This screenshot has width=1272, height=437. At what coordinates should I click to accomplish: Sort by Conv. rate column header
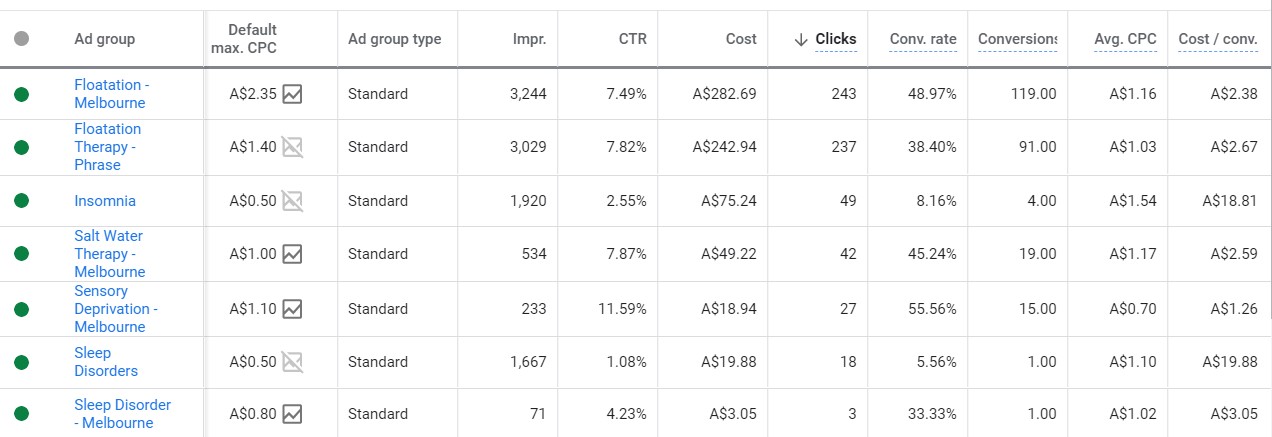click(x=922, y=39)
